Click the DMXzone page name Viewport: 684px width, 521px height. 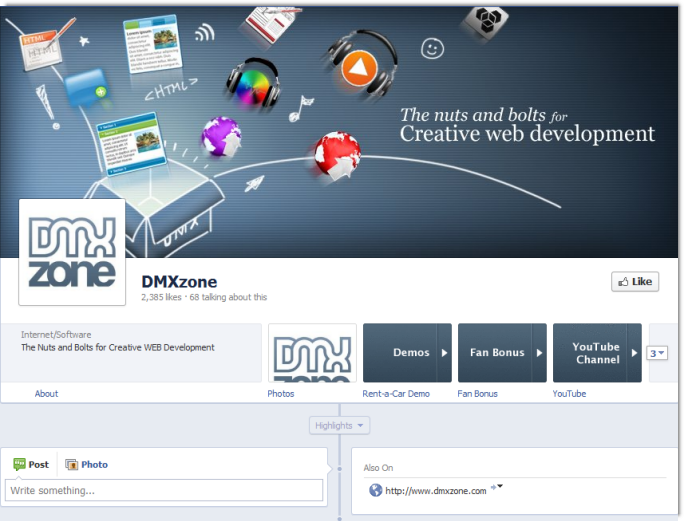coord(179,282)
